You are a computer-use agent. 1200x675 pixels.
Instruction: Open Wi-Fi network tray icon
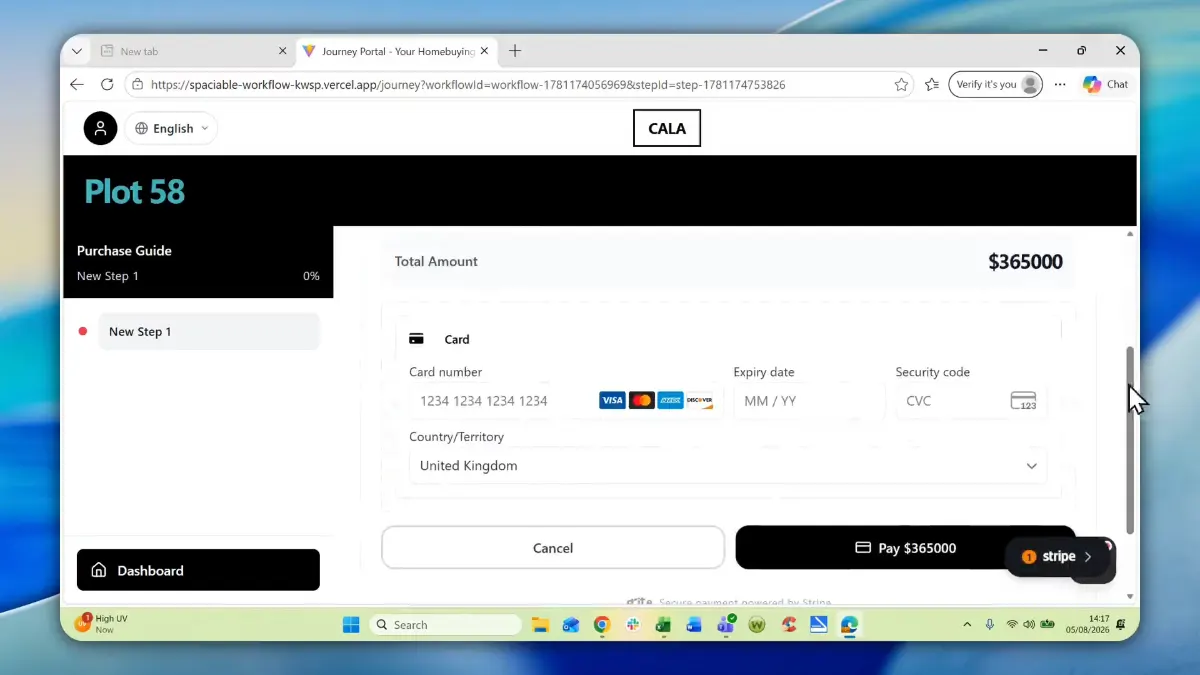[1012, 625]
